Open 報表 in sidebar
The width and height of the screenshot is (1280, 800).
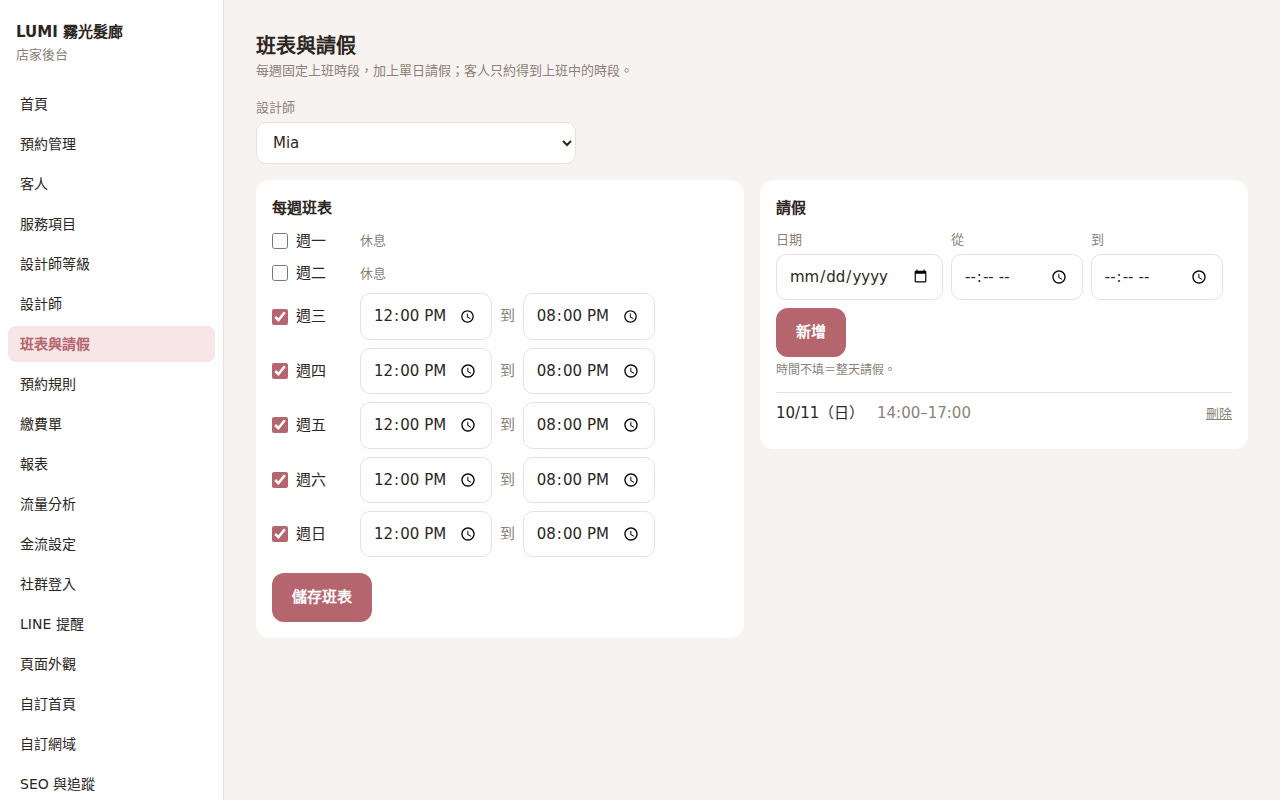tap(111, 464)
